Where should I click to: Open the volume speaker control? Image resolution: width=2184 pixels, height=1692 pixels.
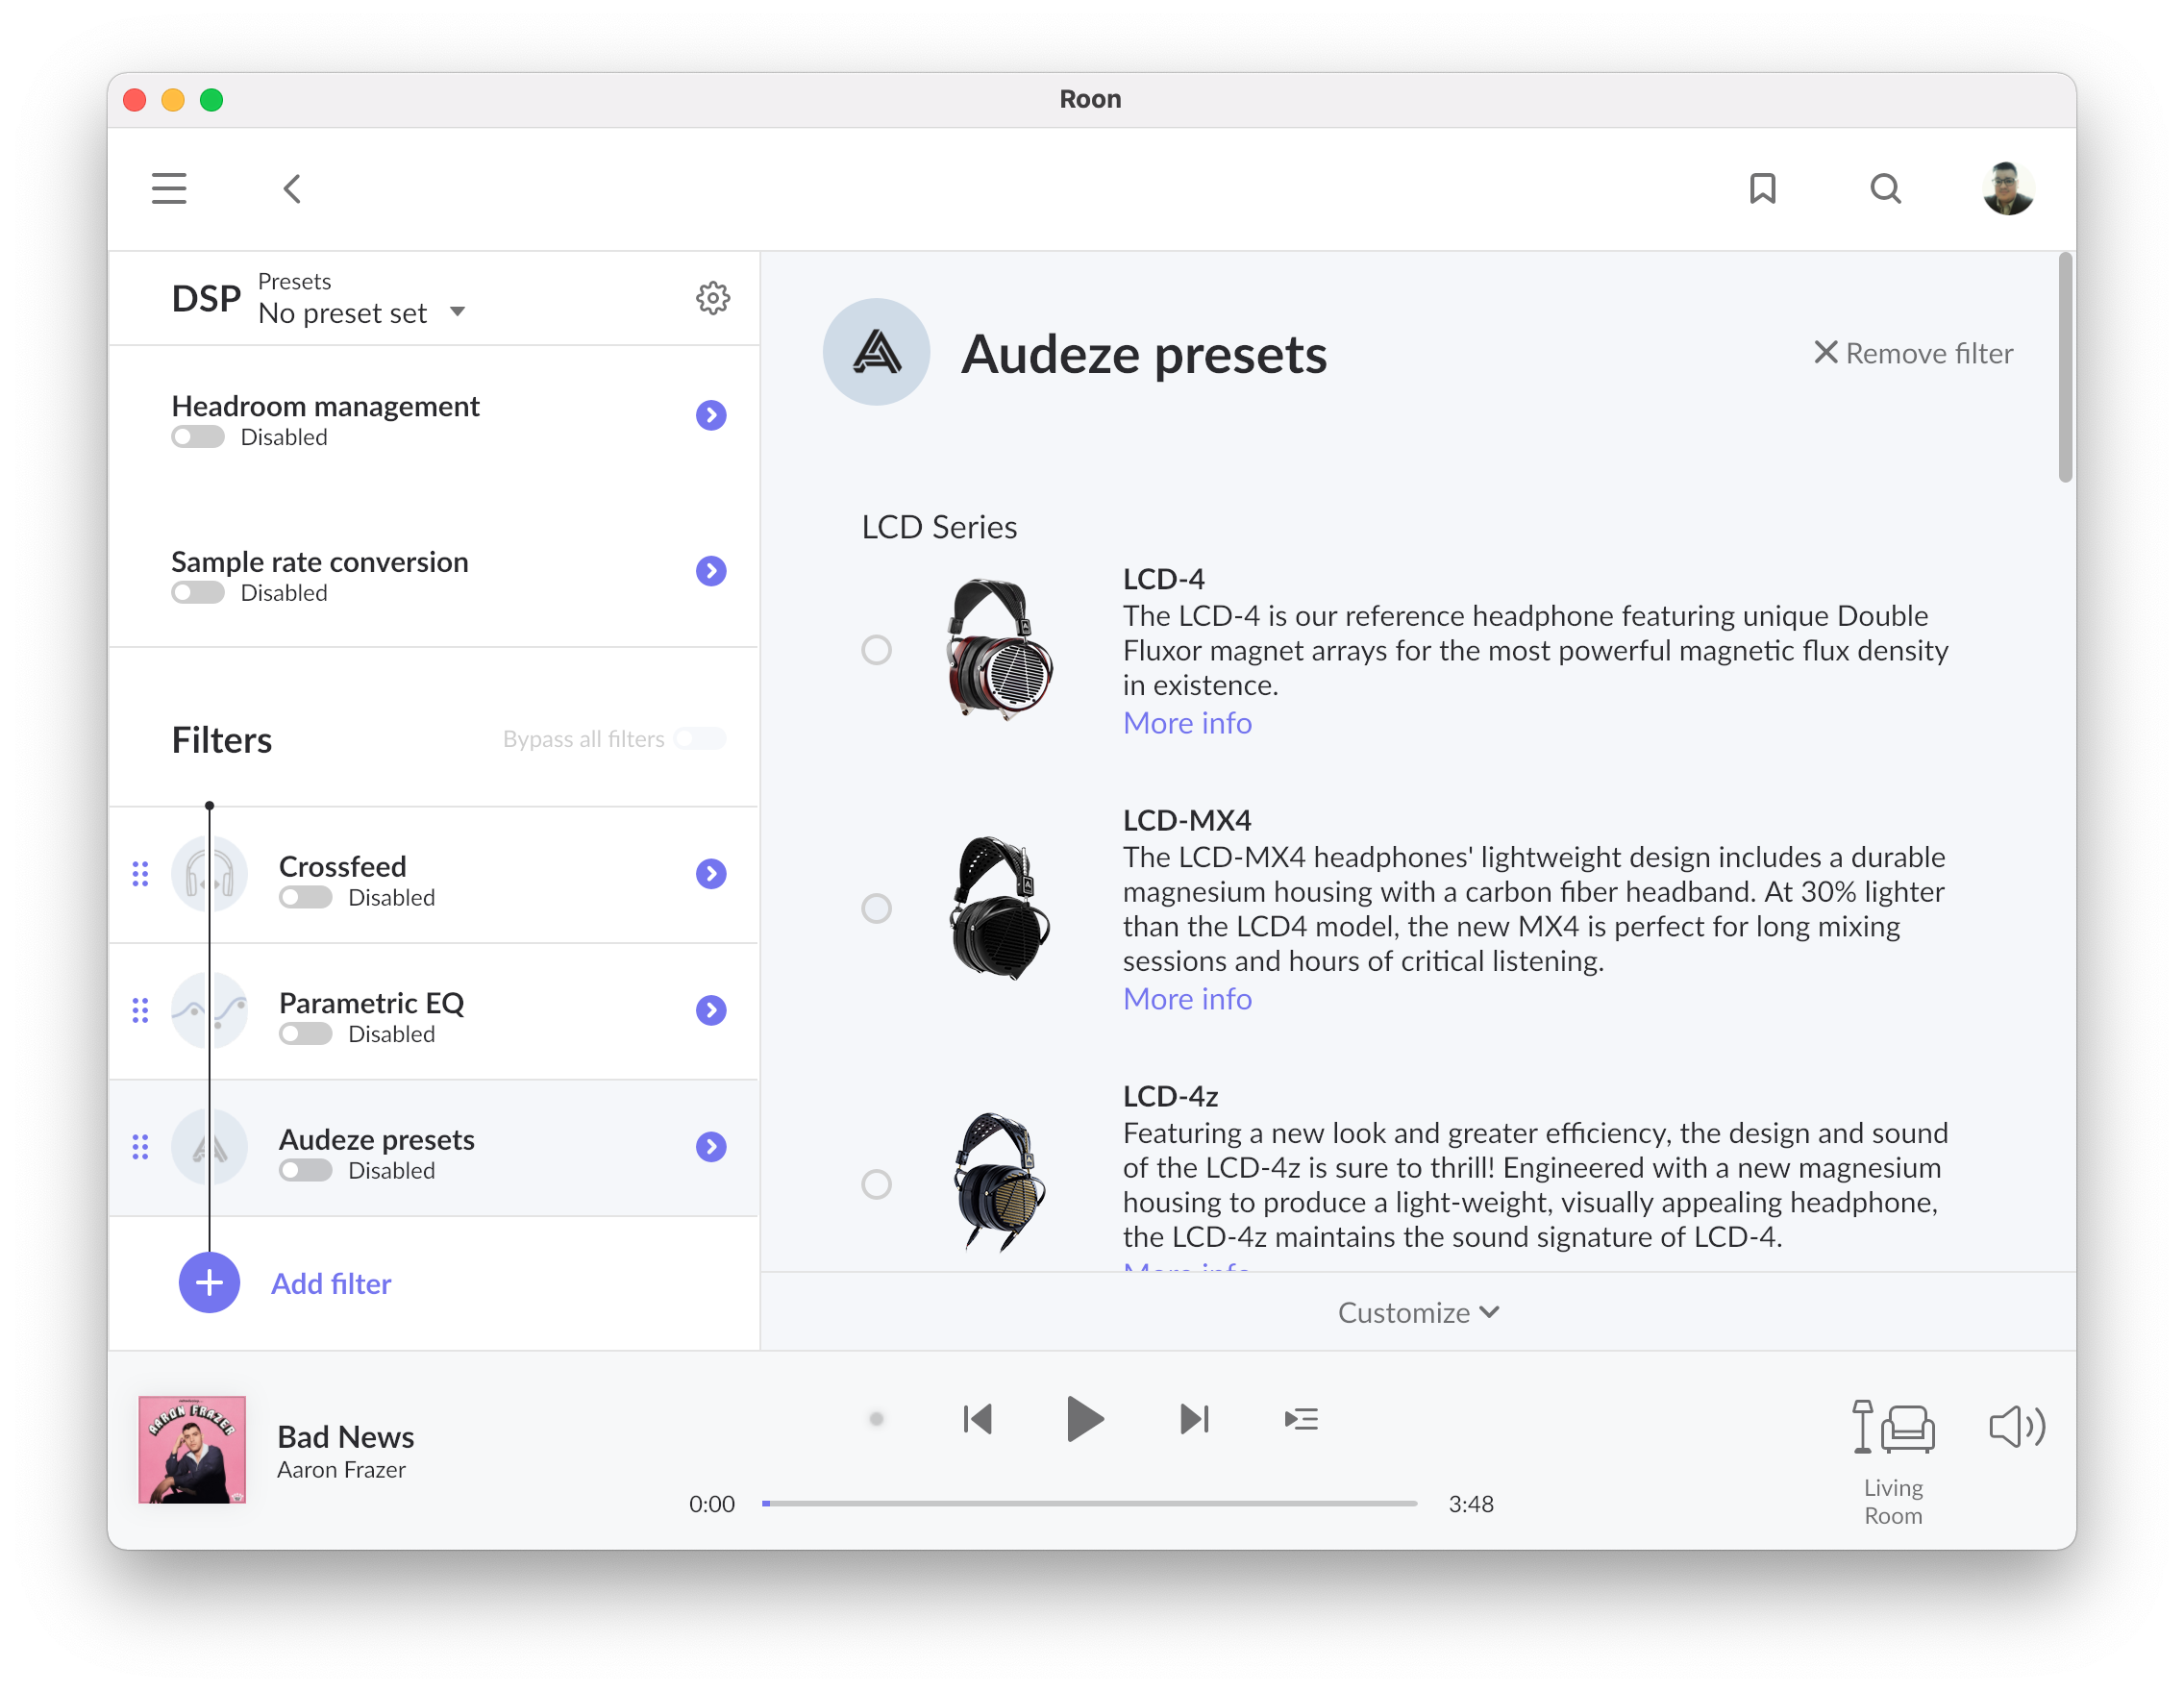(x=2016, y=1426)
